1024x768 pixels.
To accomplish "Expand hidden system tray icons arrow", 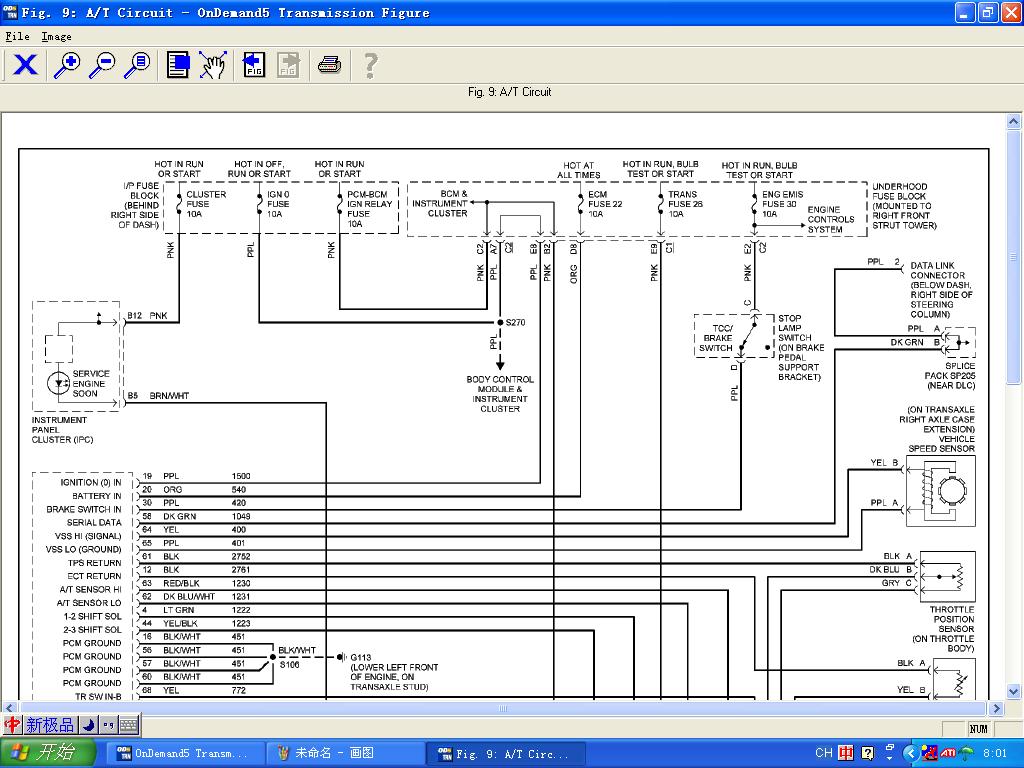I will tap(910, 753).
